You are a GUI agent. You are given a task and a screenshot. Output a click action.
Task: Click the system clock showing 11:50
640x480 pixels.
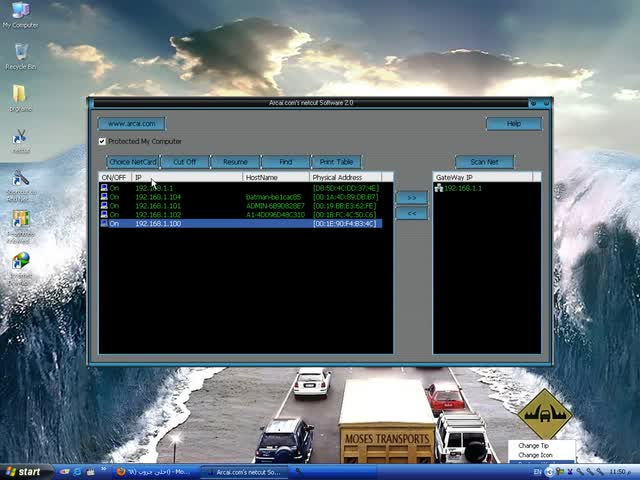pyautogui.click(x=620, y=472)
